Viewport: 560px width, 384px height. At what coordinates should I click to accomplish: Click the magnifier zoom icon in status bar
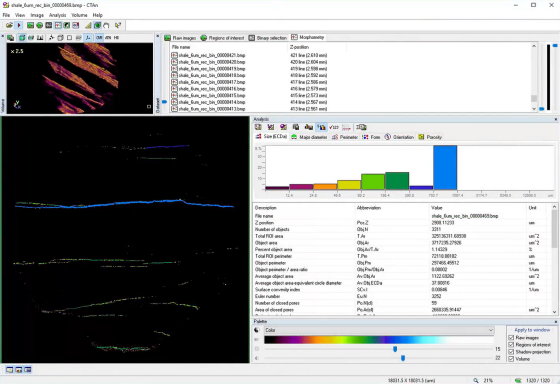[x=476, y=380]
